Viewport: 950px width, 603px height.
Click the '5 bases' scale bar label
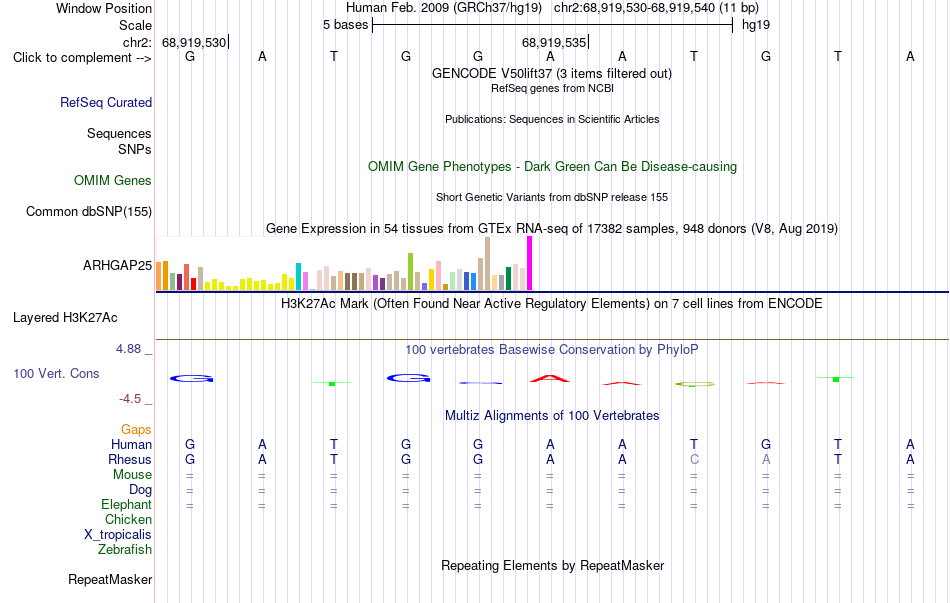pos(345,25)
